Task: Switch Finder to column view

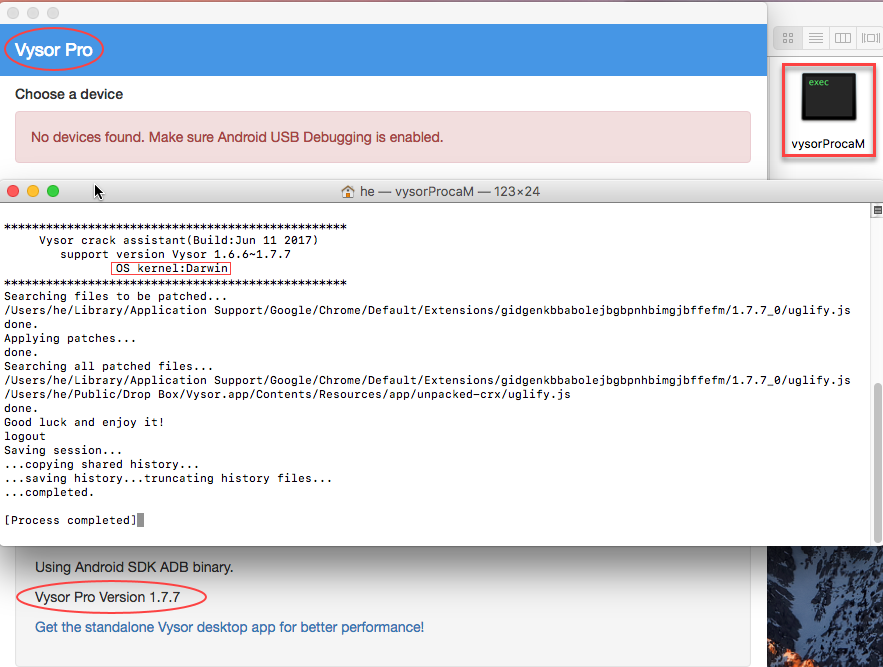Action: [842, 38]
